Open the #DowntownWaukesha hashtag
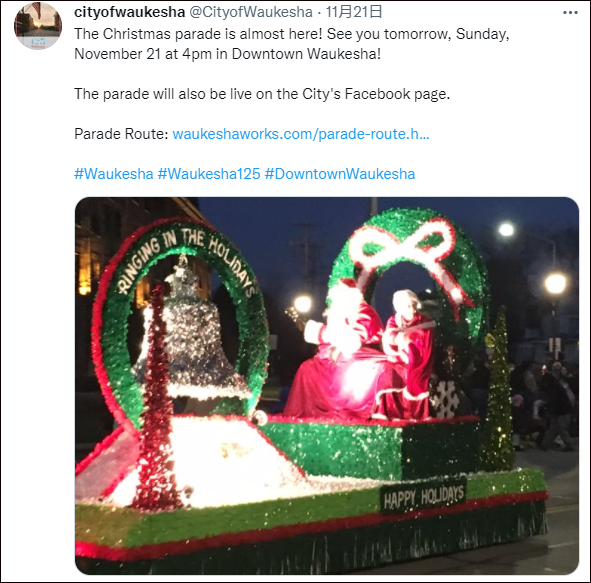 (x=340, y=174)
